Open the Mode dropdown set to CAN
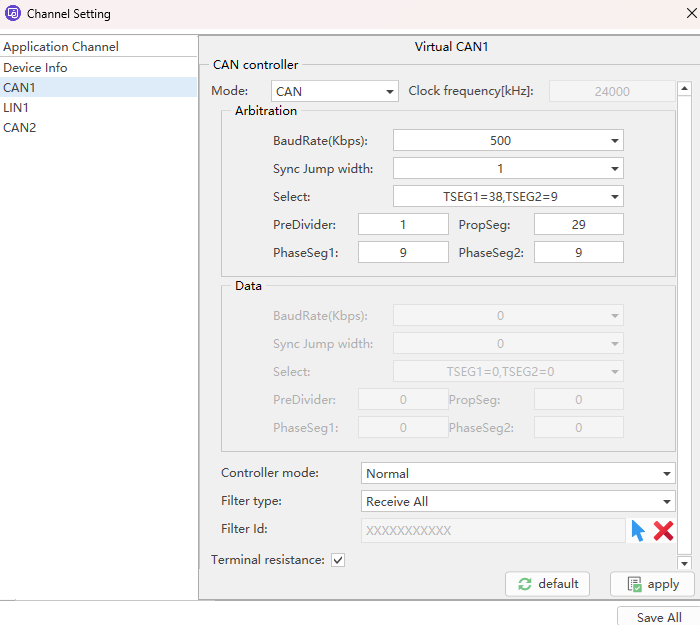Screen dimensions: 700x625 334,92
